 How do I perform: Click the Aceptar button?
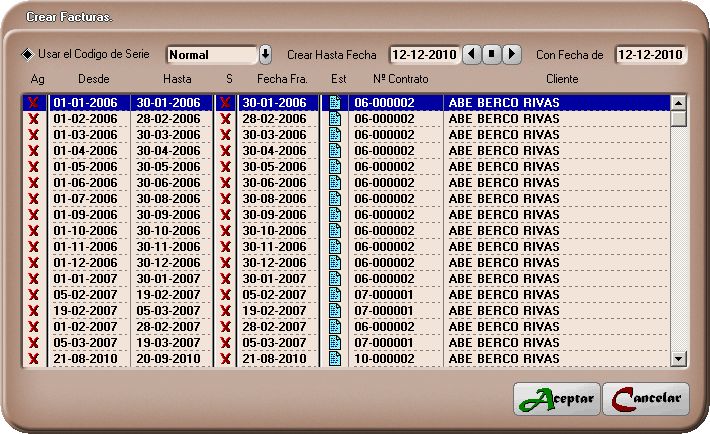(x=557, y=398)
